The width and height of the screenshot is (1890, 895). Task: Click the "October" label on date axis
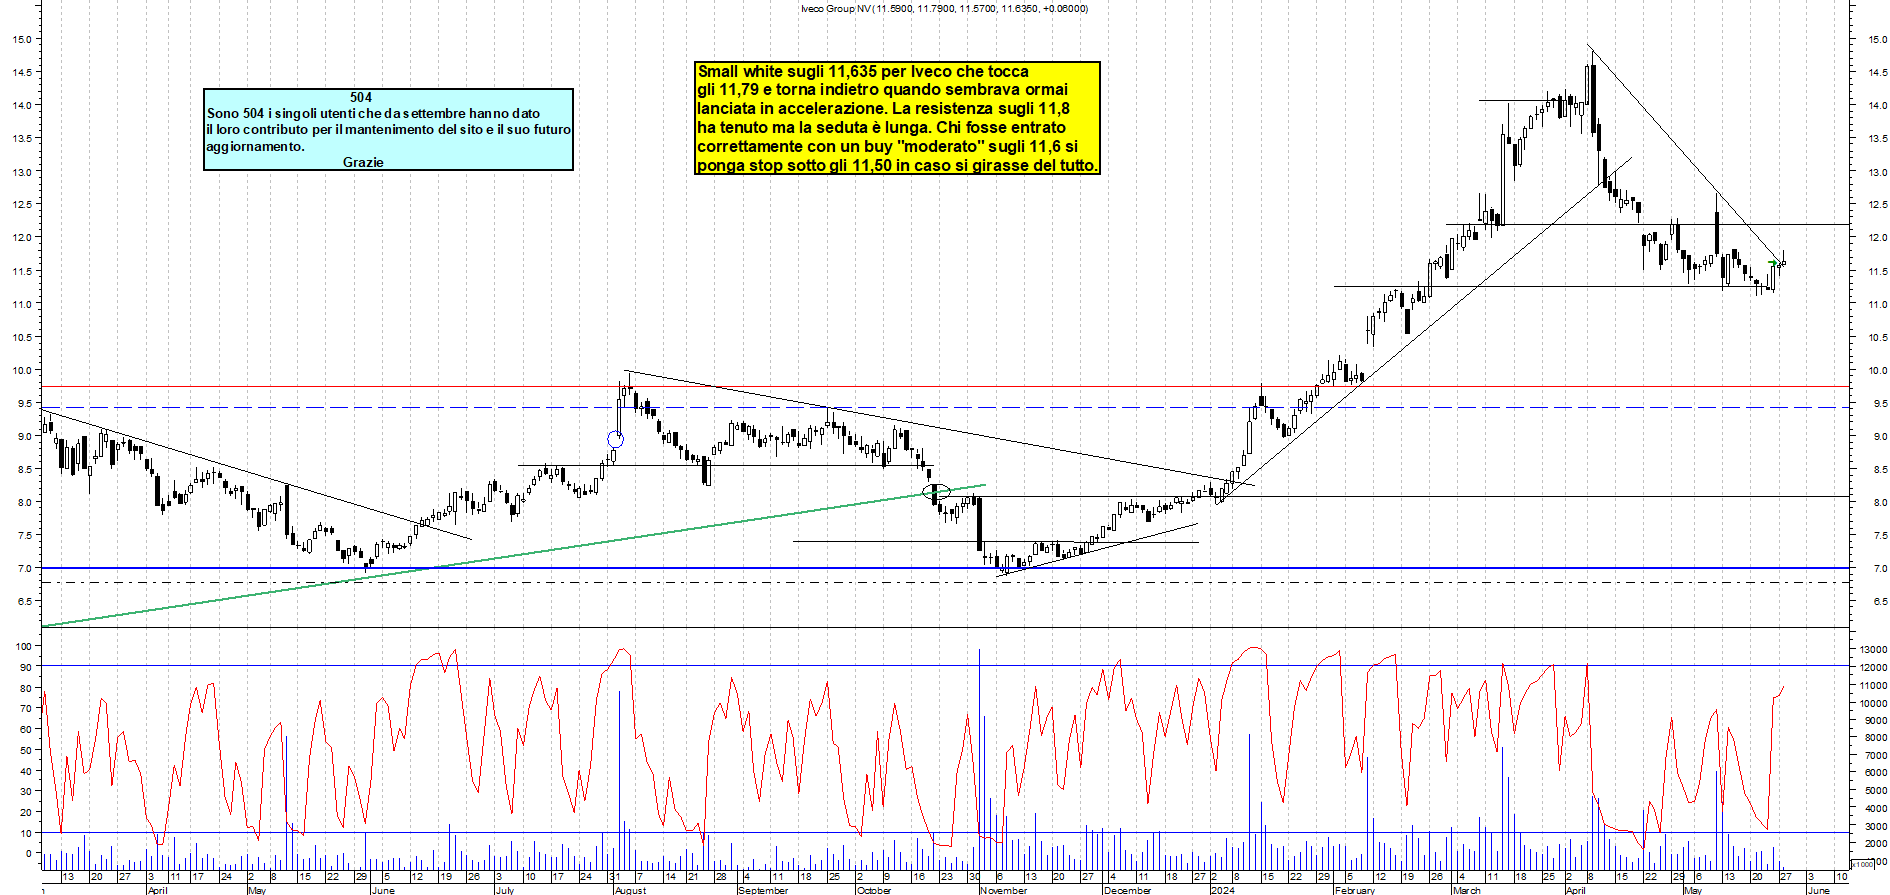(x=874, y=890)
